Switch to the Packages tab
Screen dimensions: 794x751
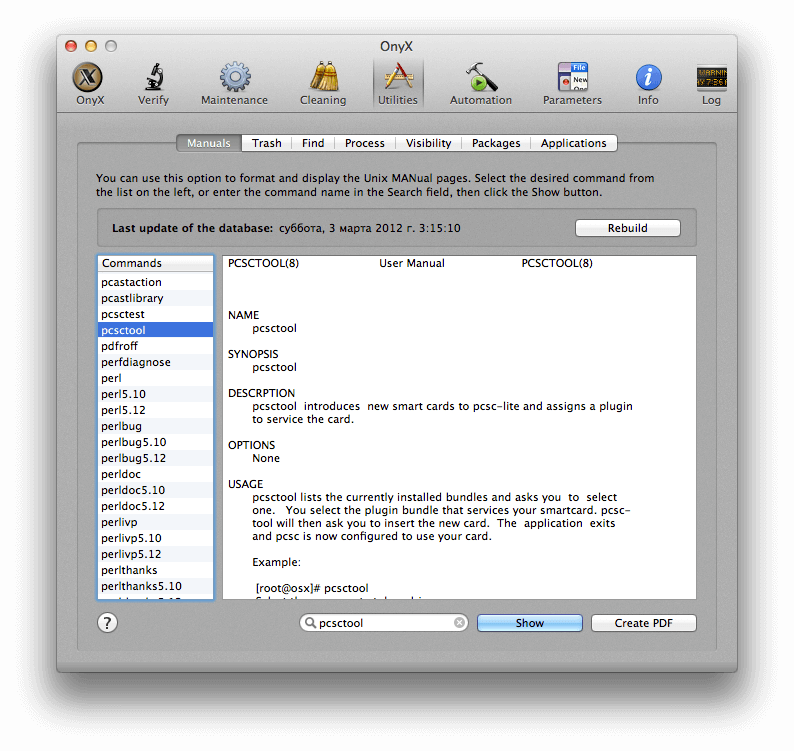(496, 143)
